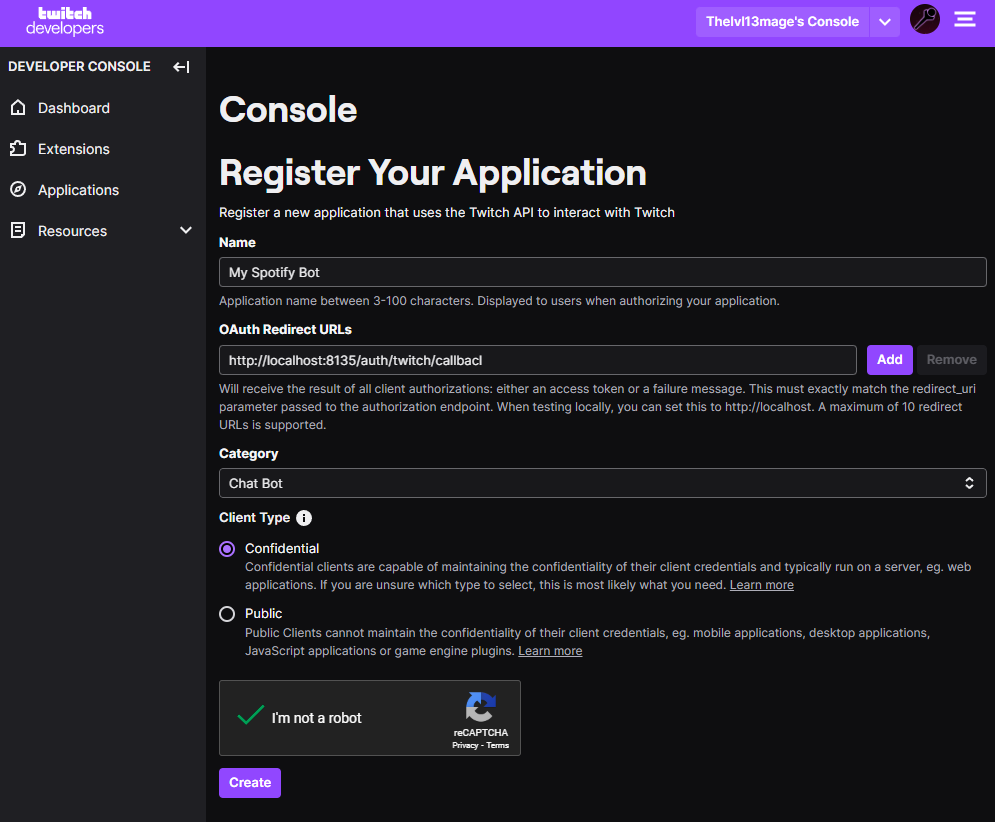
Task: Click the Dashboard home icon
Action: (18, 108)
